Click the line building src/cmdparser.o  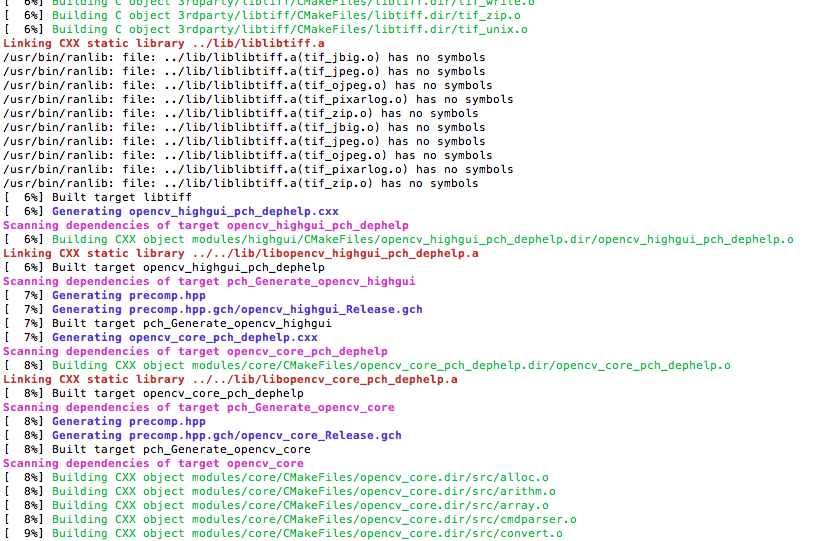pos(290,520)
